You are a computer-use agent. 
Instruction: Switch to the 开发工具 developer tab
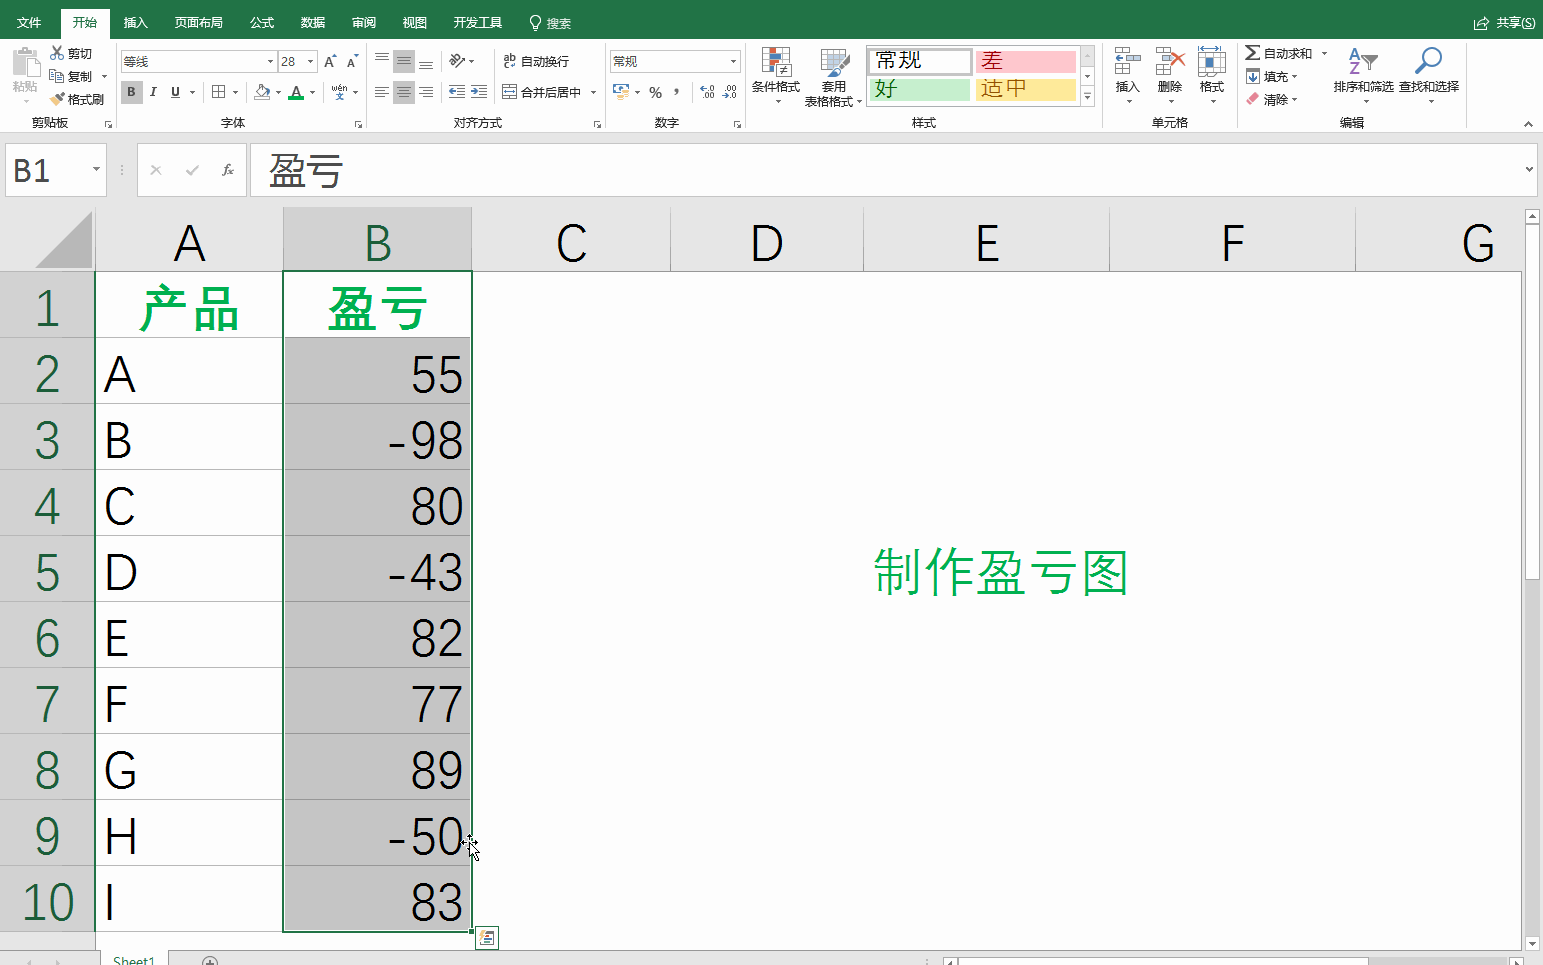477,22
